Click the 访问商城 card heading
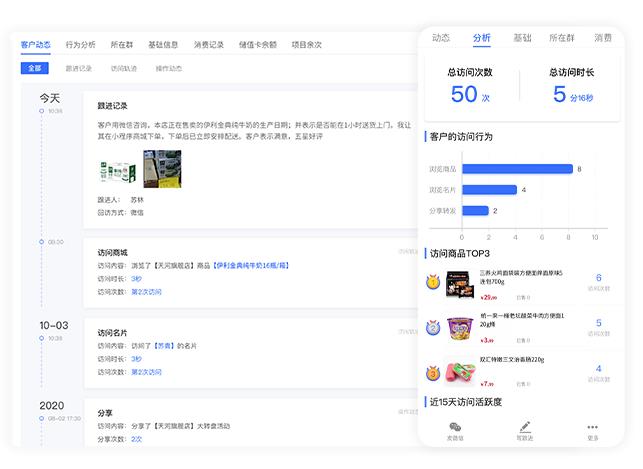This screenshot has width=643, height=469. click(x=112, y=253)
